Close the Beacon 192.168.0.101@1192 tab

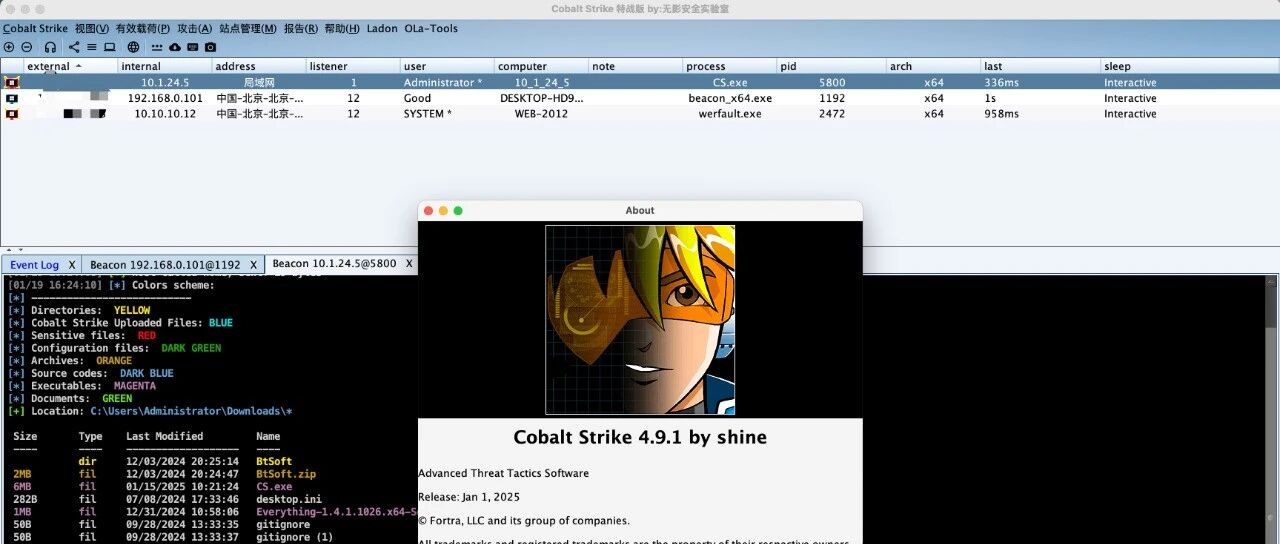click(254, 265)
